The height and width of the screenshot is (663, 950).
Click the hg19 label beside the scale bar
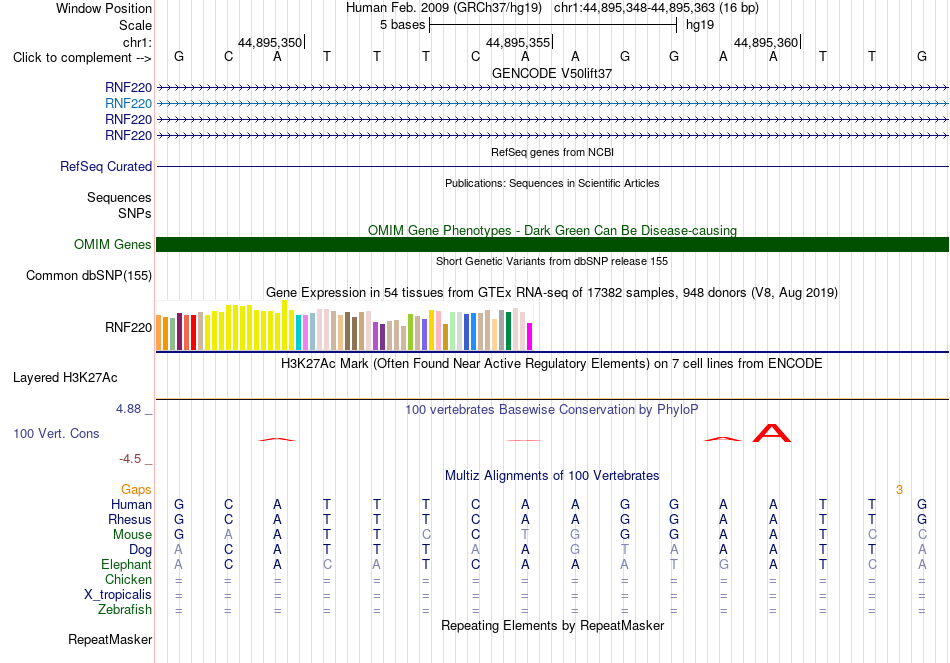coord(700,25)
